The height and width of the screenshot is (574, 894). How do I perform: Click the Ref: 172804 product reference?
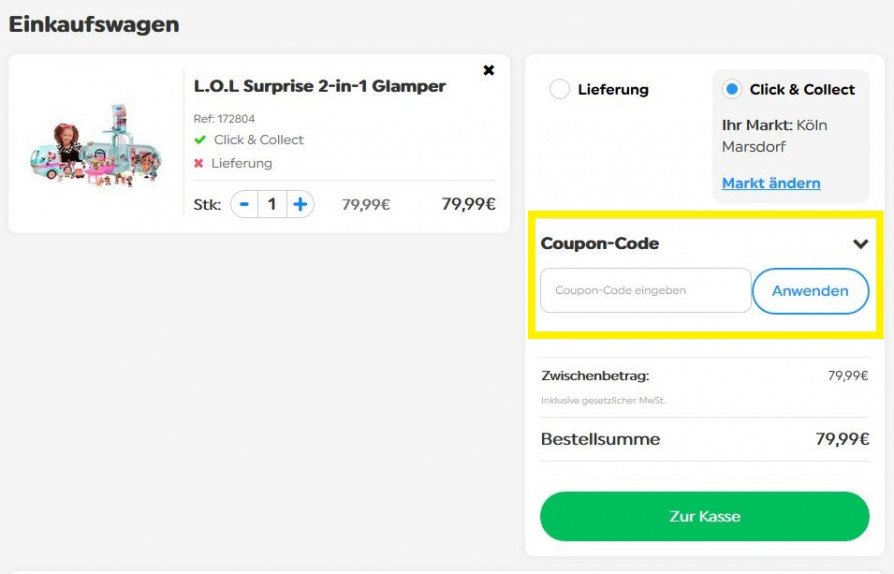click(224, 118)
